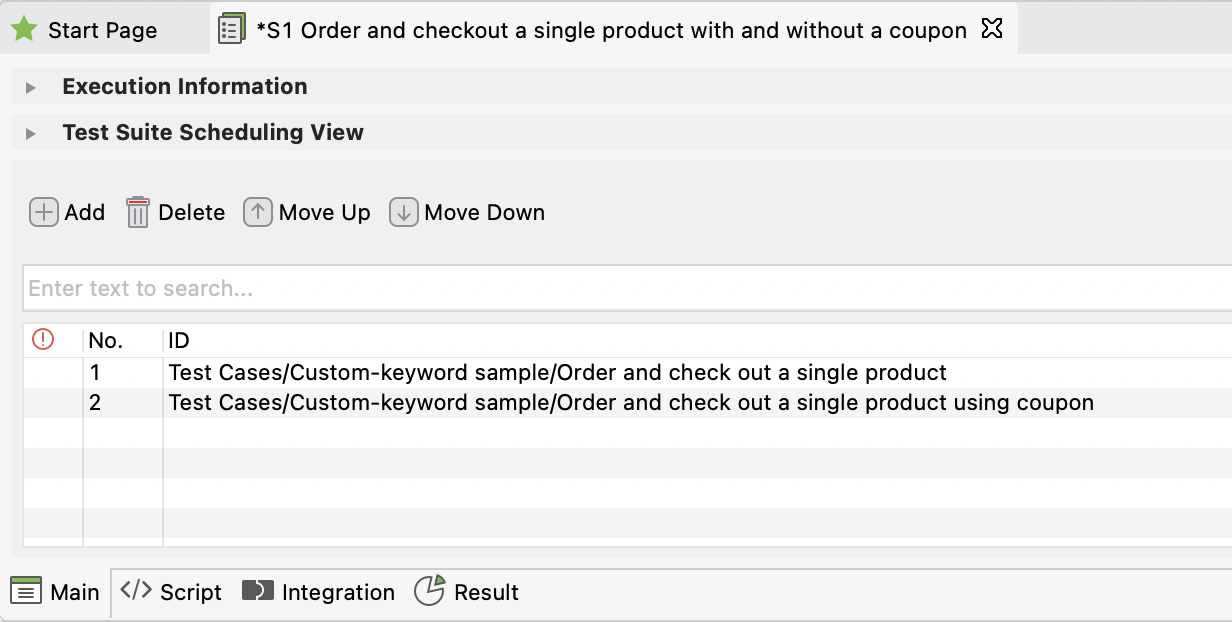Click the test suite icon on the active tab

(233, 29)
